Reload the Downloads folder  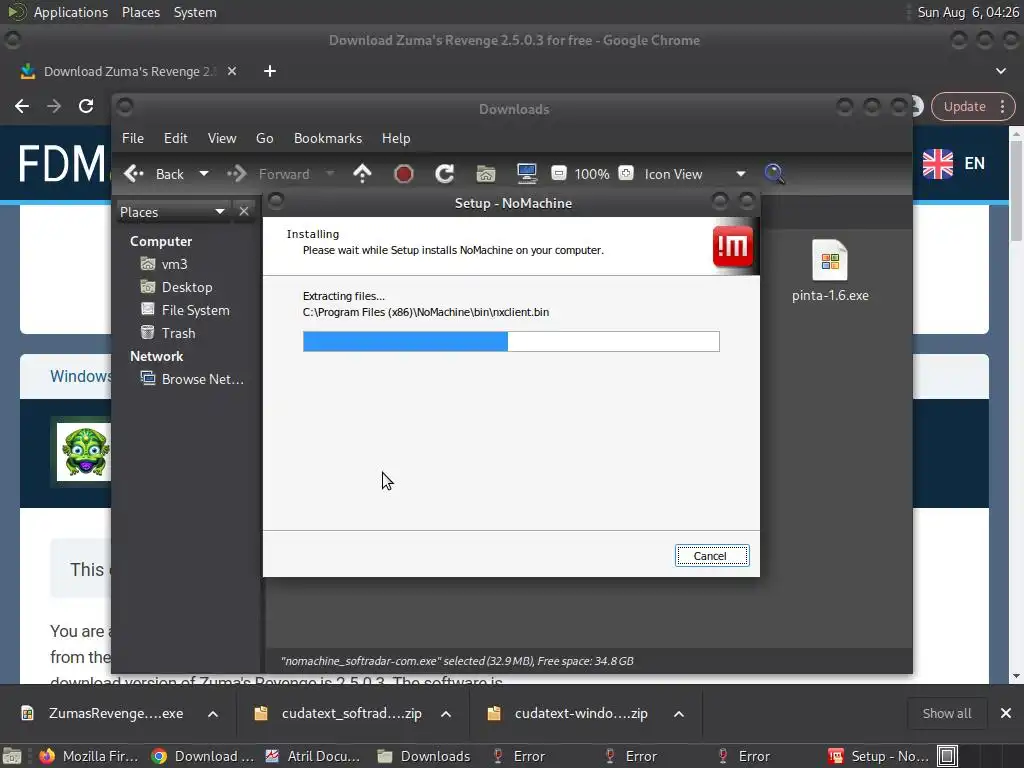click(x=445, y=174)
